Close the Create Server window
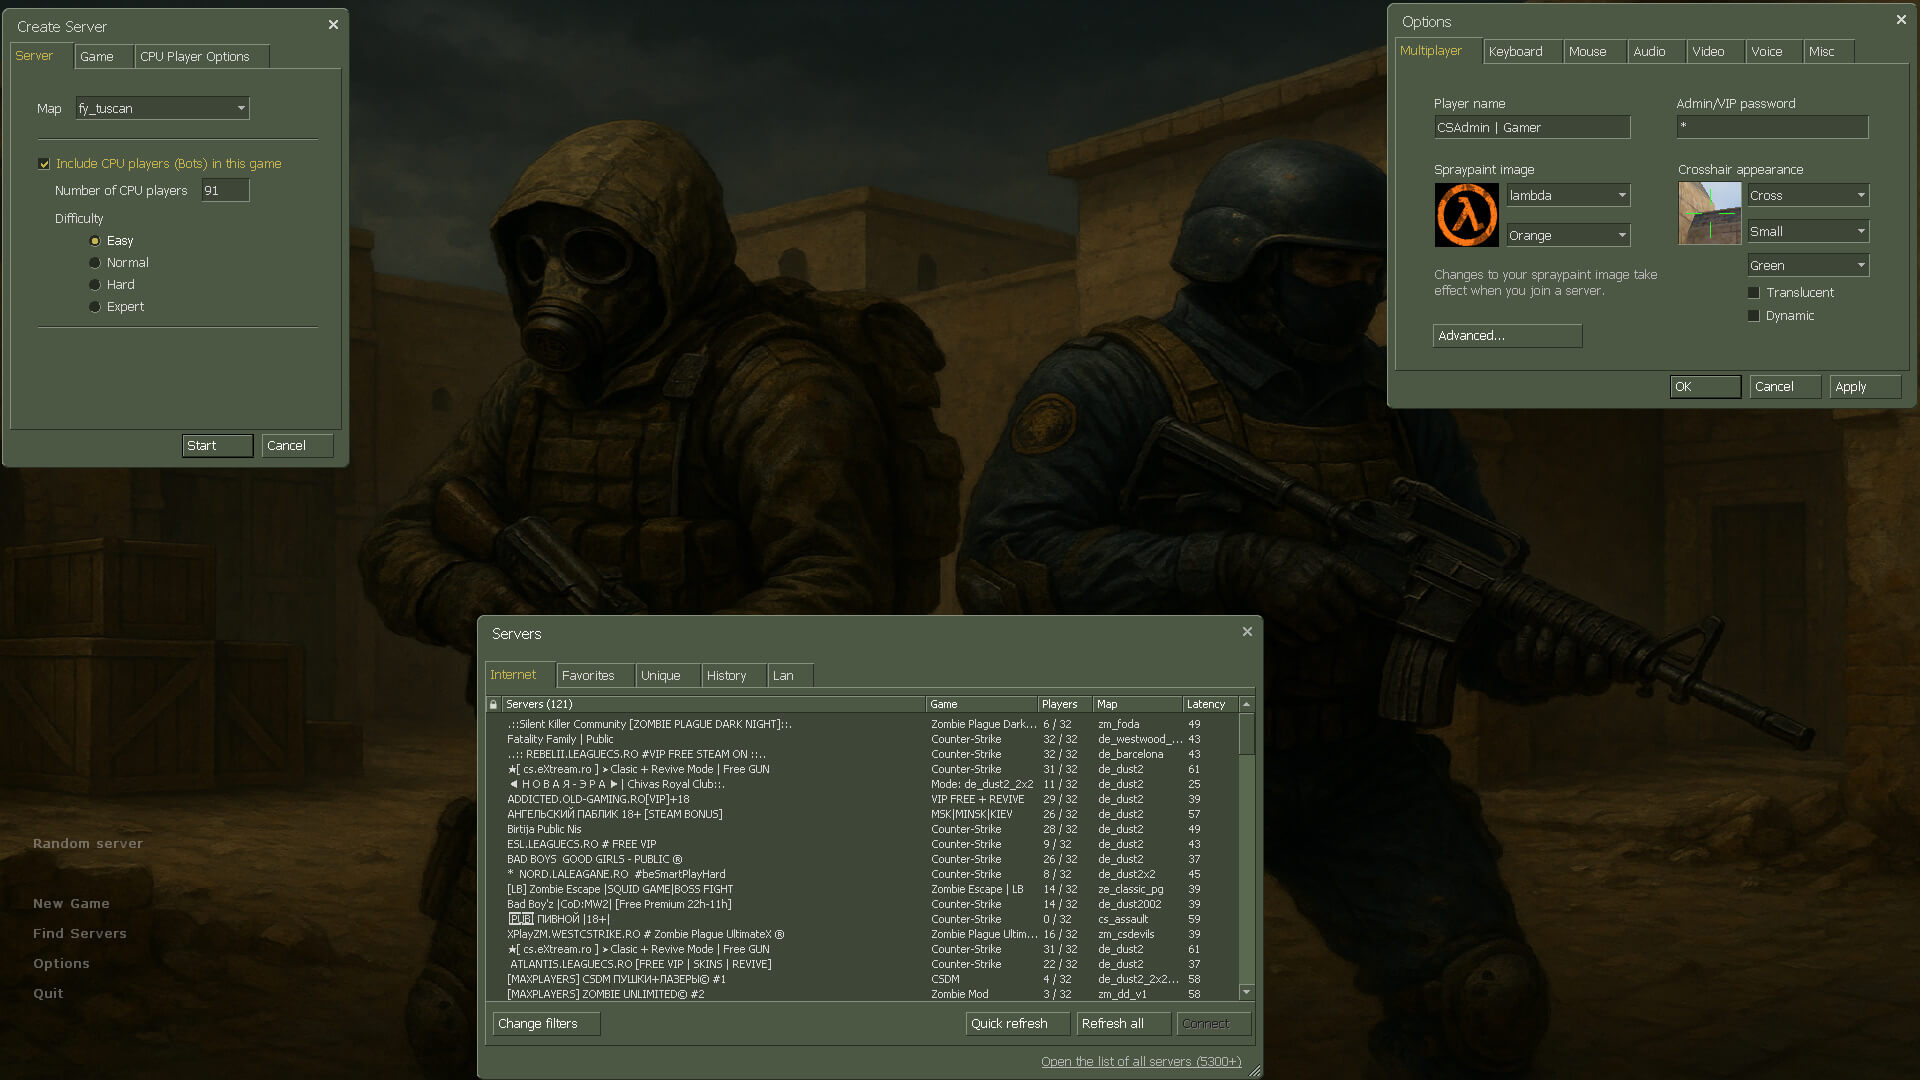 point(333,25)
